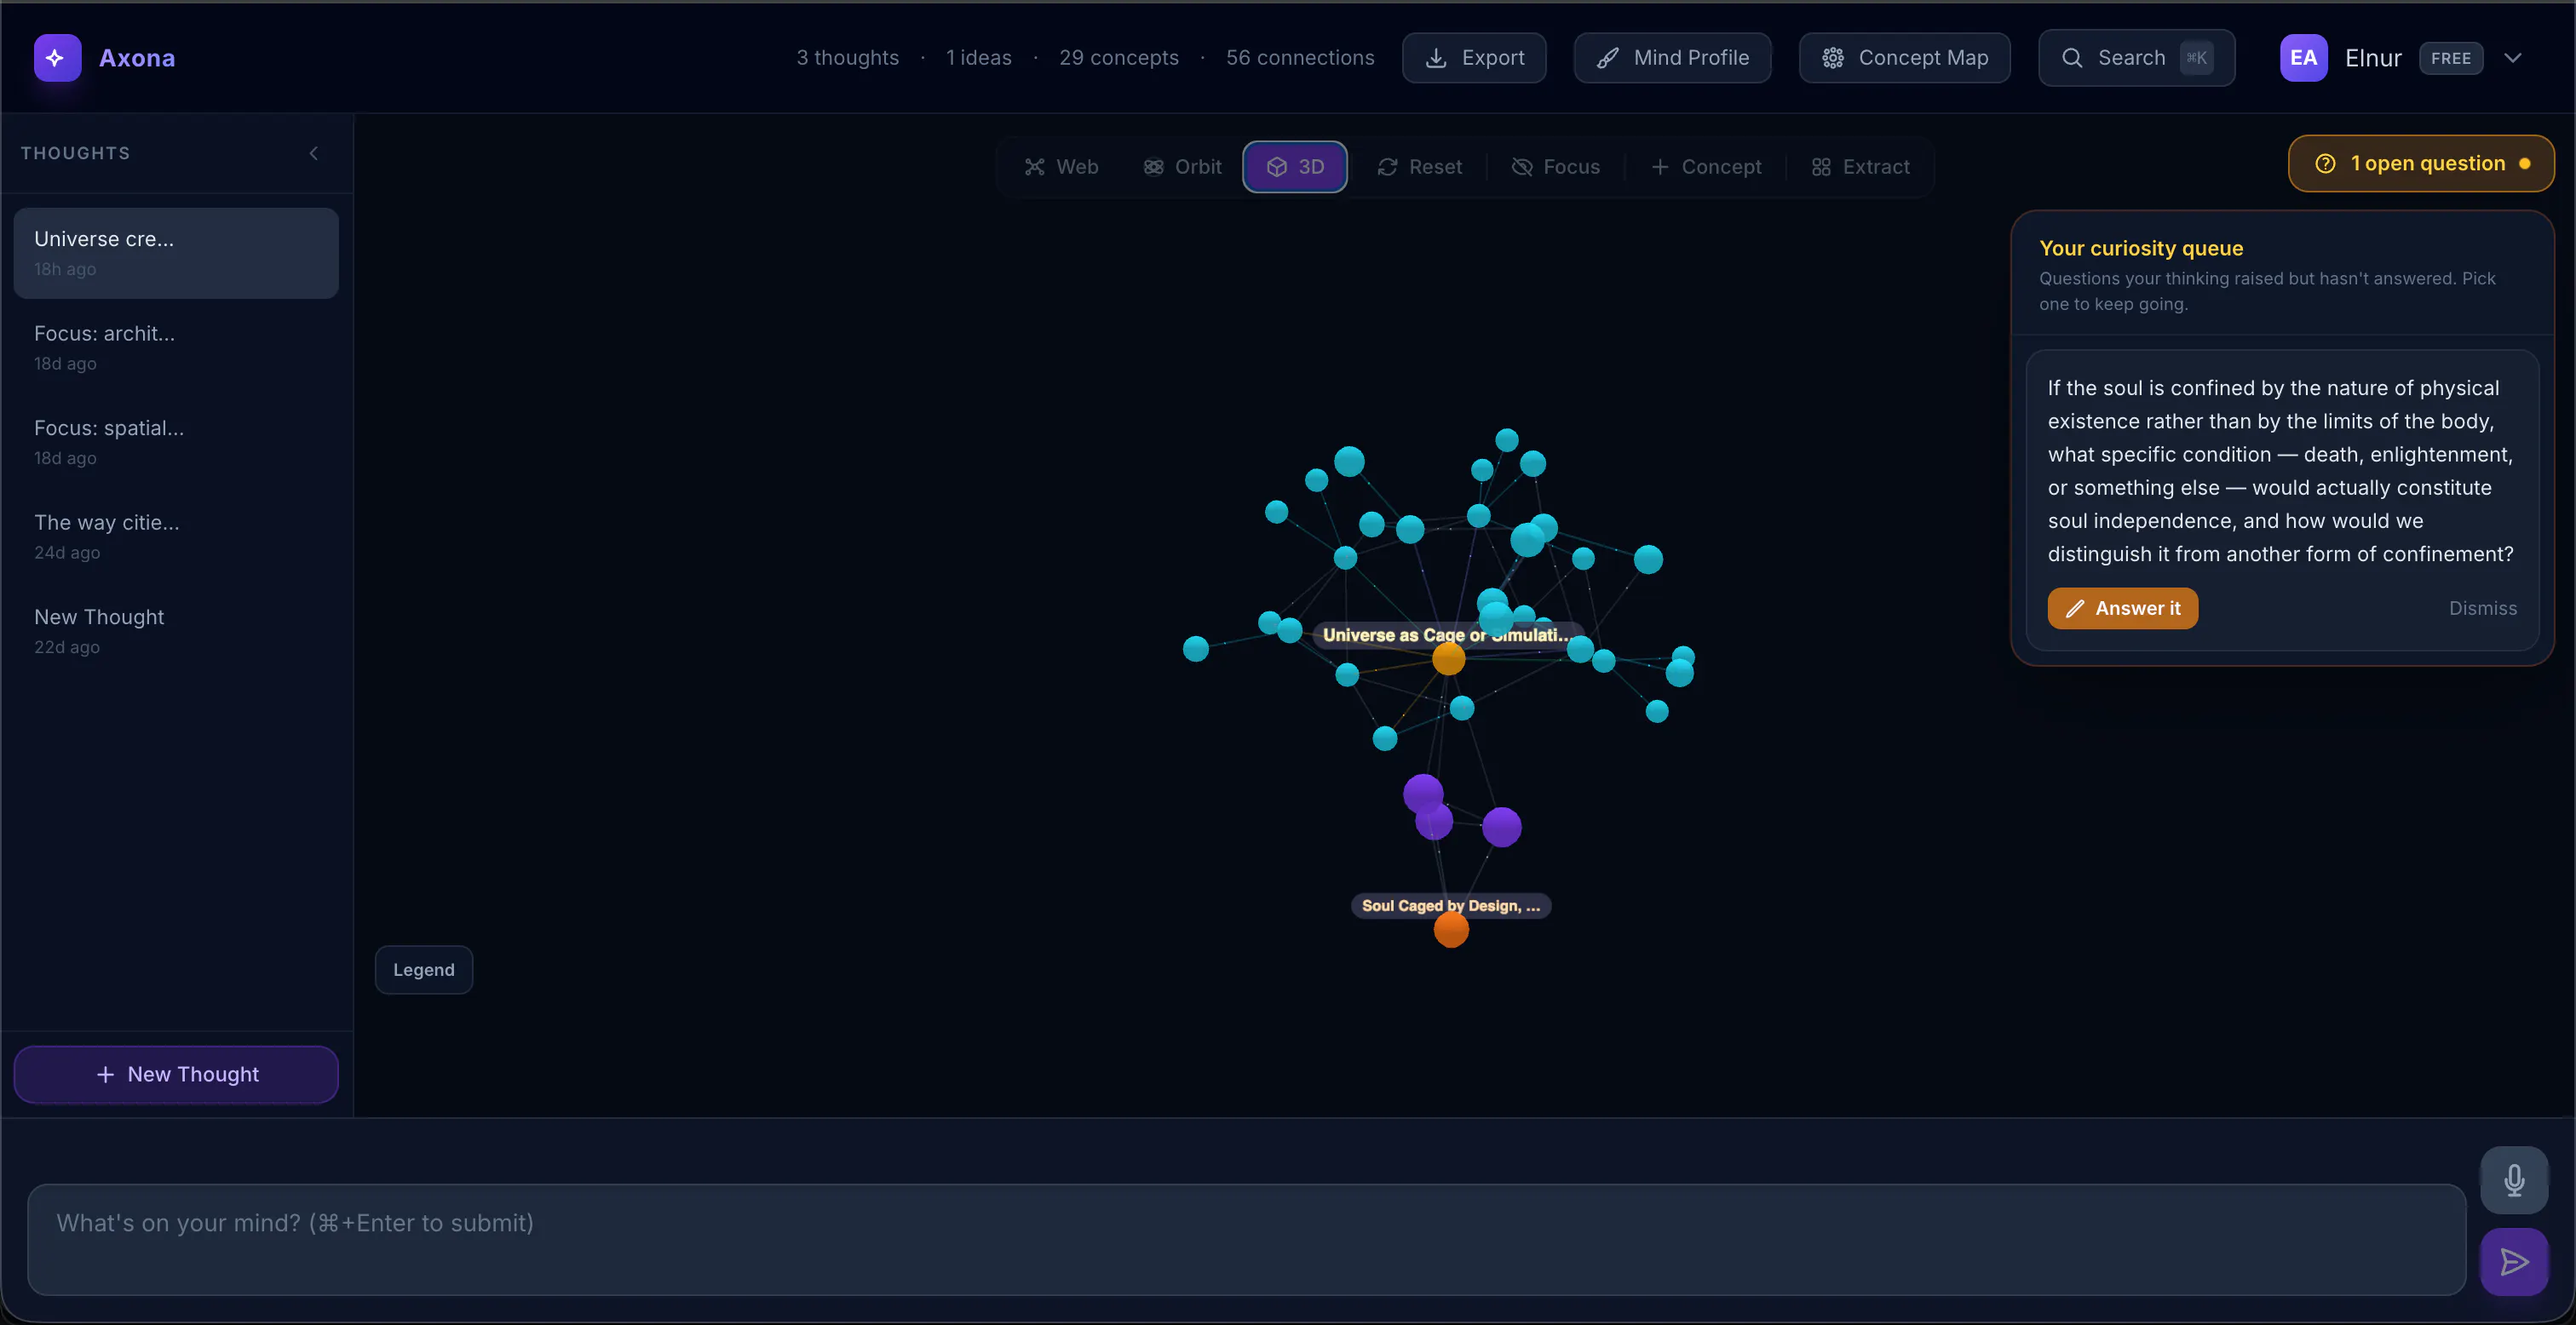Click the '1 ideas' stat
The height and width of the screenshot is (1325, 2576).
tap(979, 58)
